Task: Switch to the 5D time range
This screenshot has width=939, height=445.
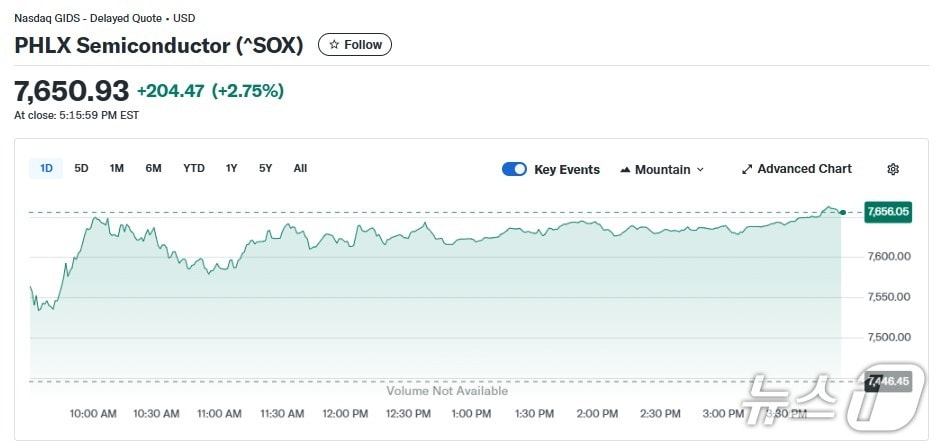Action: click(82, 168)
